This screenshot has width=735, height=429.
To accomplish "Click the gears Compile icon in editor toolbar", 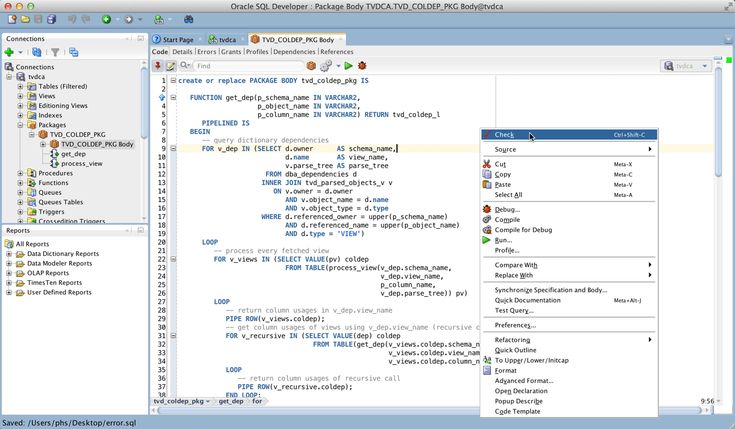I will point(326,66).
